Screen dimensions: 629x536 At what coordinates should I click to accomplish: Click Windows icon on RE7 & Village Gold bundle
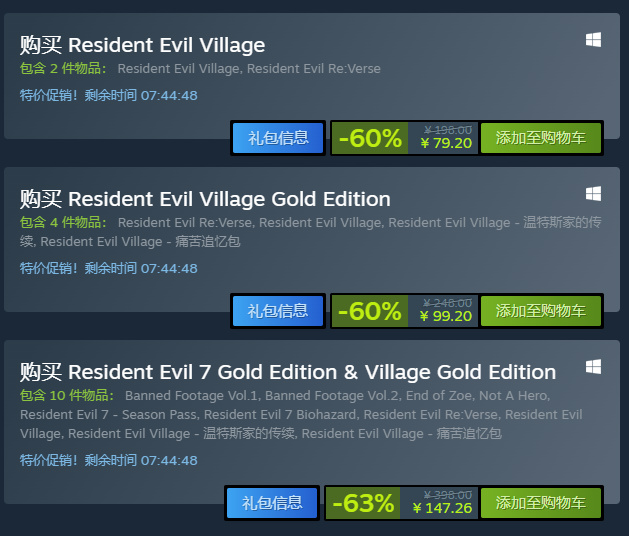tap(593, 367)
